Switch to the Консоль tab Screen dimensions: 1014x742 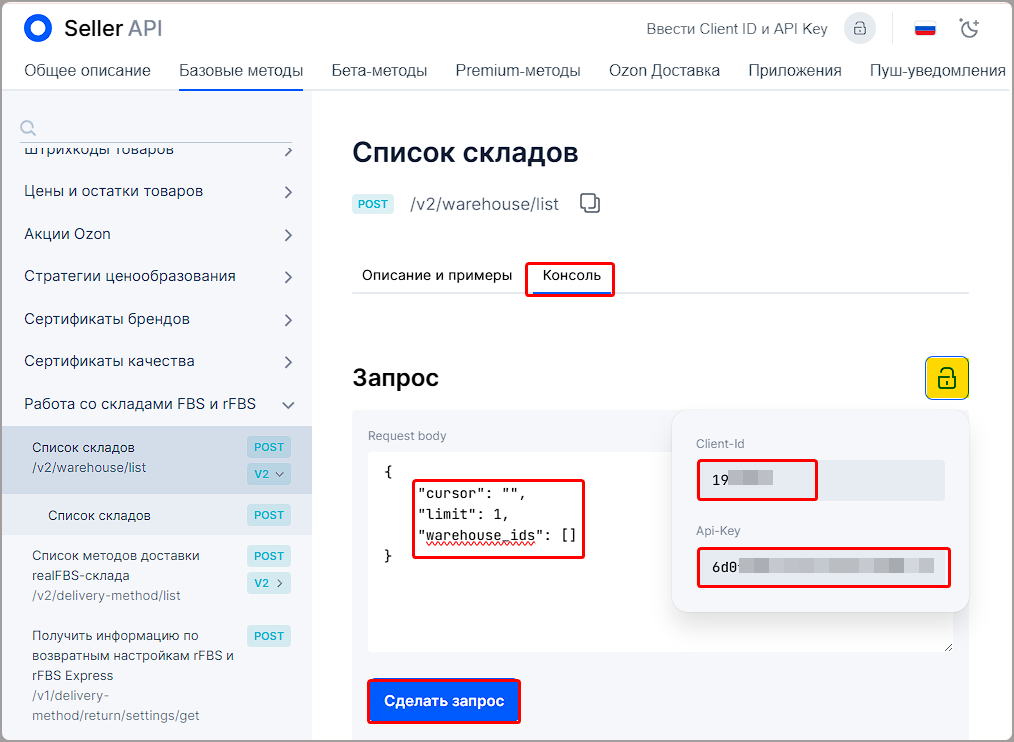[x=571, y=275]
